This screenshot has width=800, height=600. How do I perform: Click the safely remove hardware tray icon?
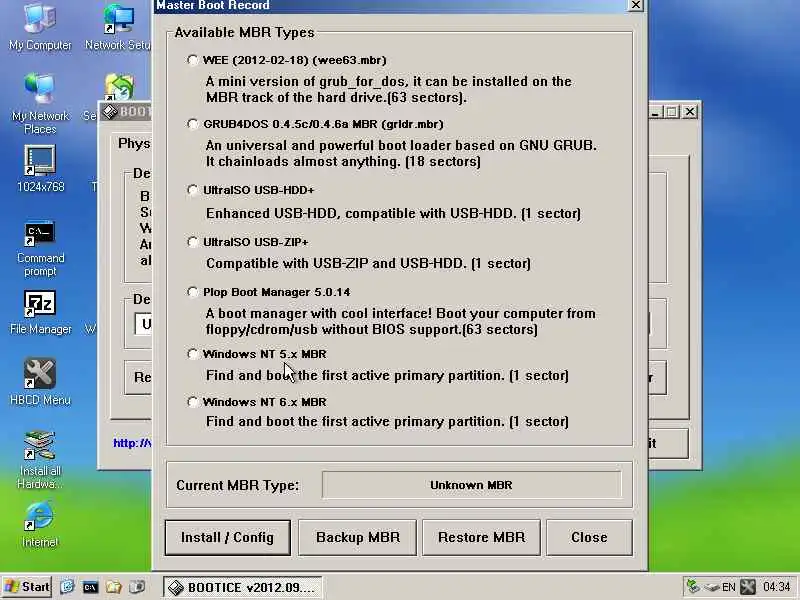[x=711, y=587]
